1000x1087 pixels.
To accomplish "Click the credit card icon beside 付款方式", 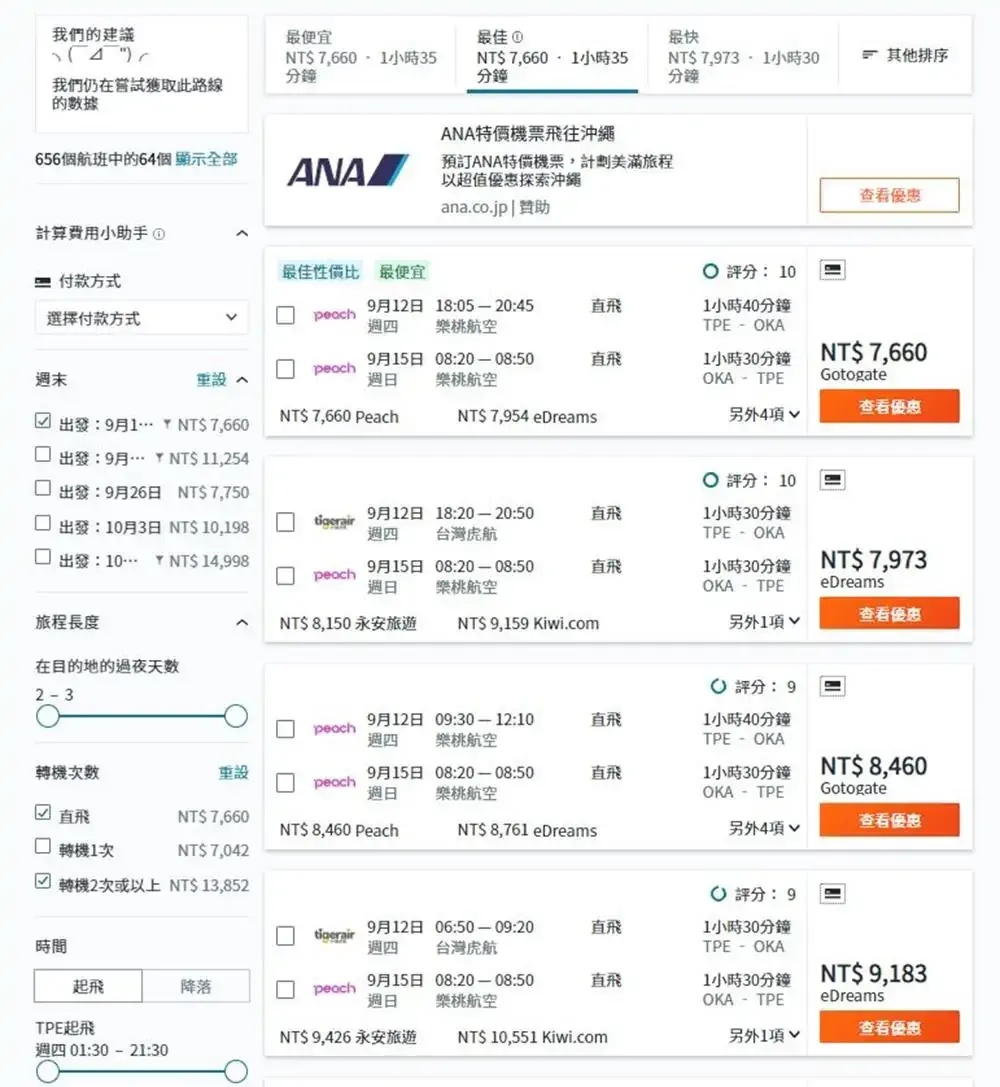I will coord(43,281).
